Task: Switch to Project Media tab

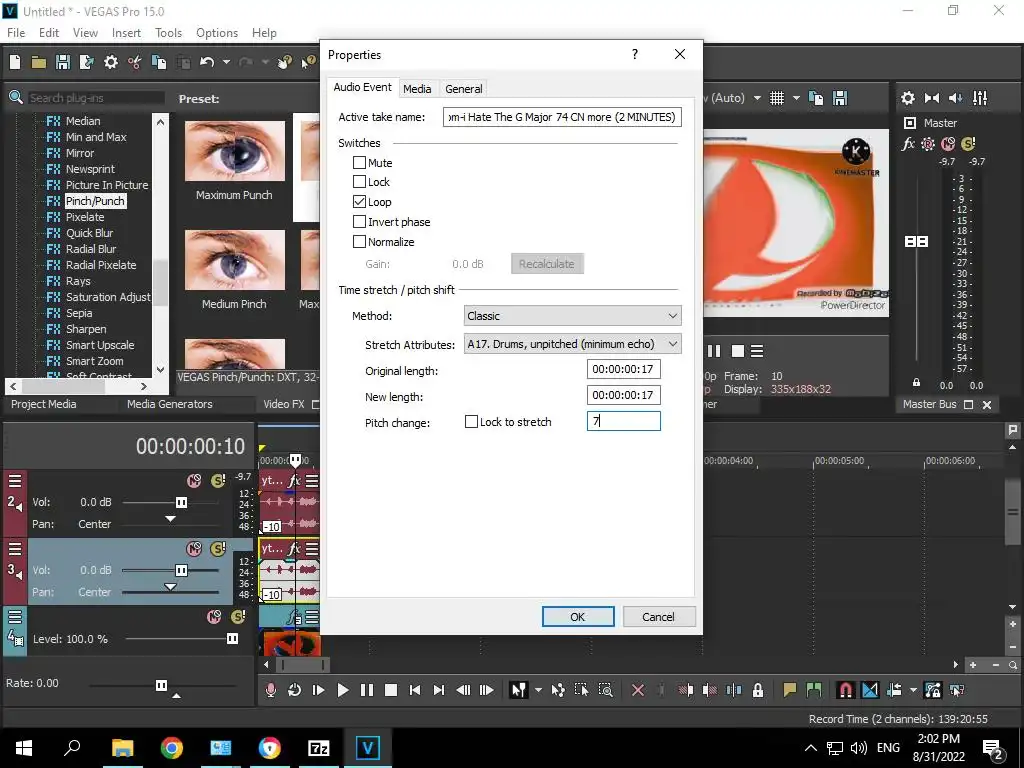Action: click(44, 404)
